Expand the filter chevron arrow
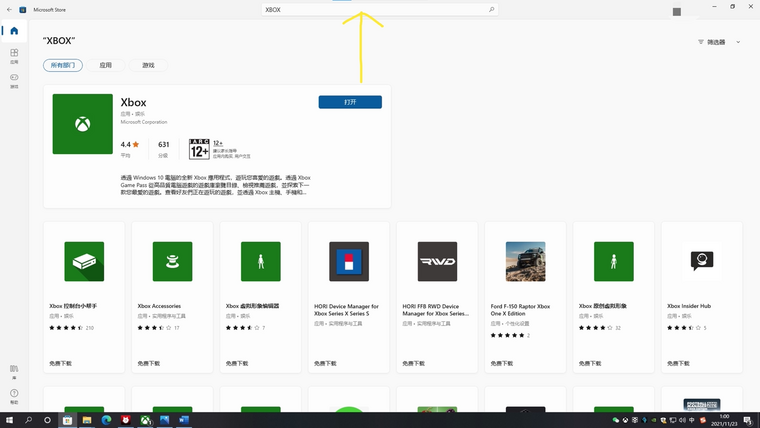This screenshot has height=428, width=760. pyautogui.click(x=738, y=42)
